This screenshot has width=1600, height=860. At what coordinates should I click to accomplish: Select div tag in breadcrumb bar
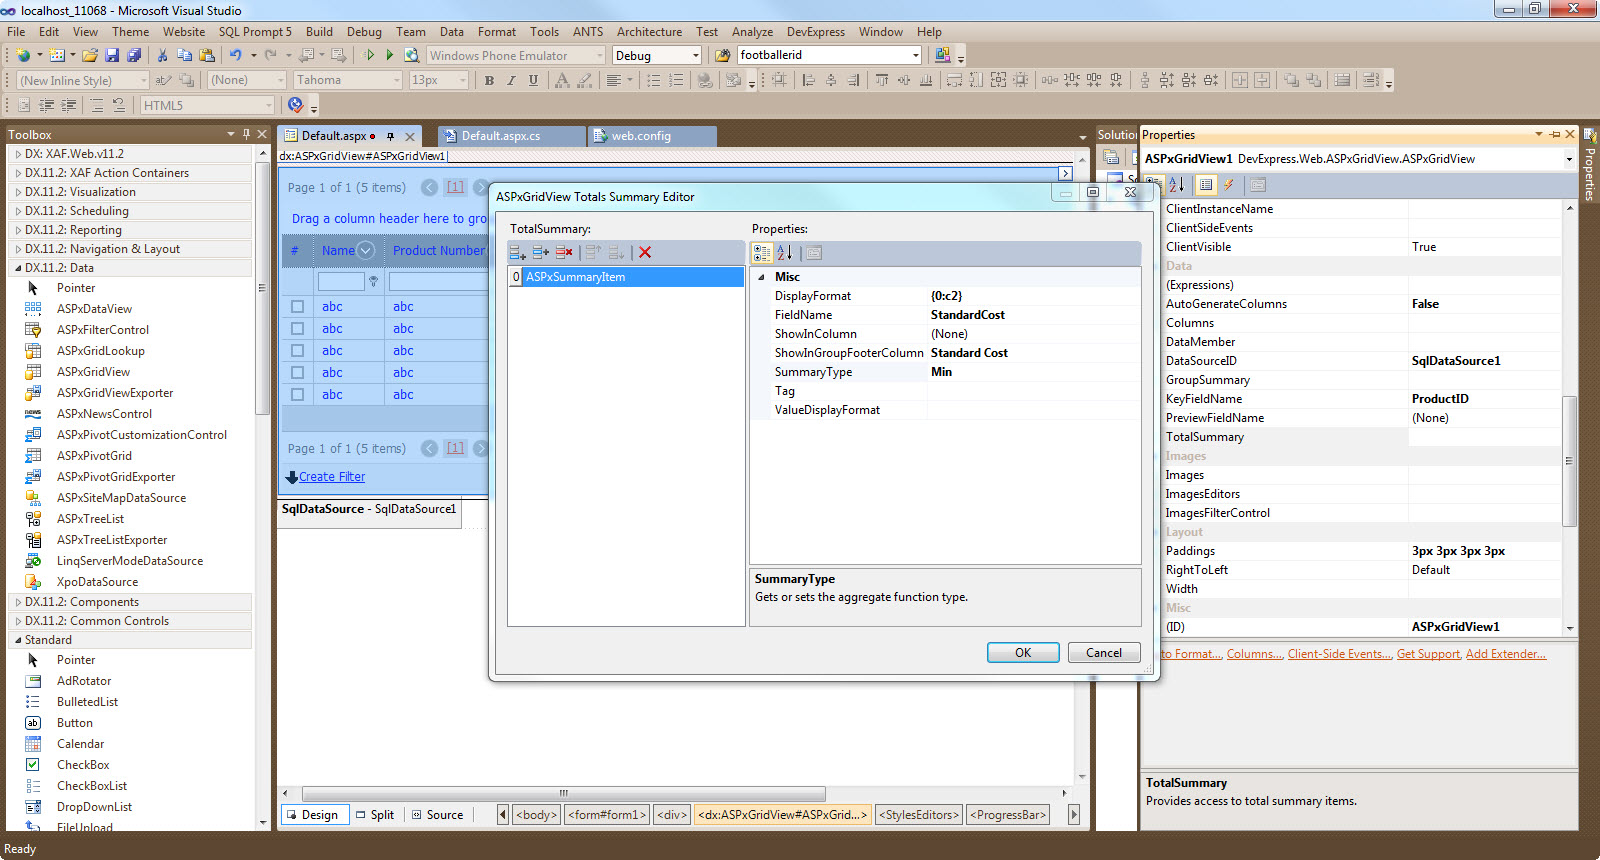click(x=672, y=815)
